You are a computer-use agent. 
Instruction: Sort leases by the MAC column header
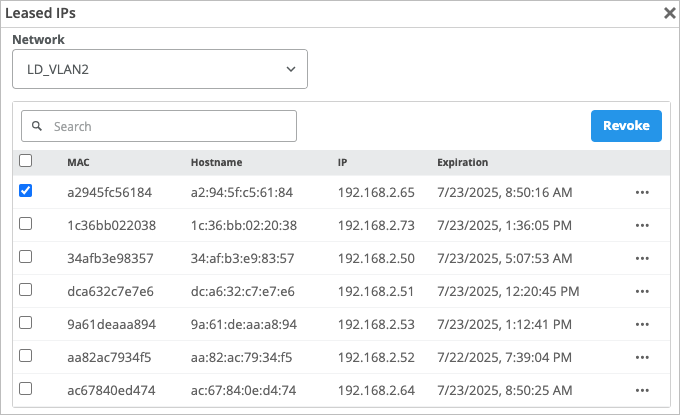(x=78, y=162)
